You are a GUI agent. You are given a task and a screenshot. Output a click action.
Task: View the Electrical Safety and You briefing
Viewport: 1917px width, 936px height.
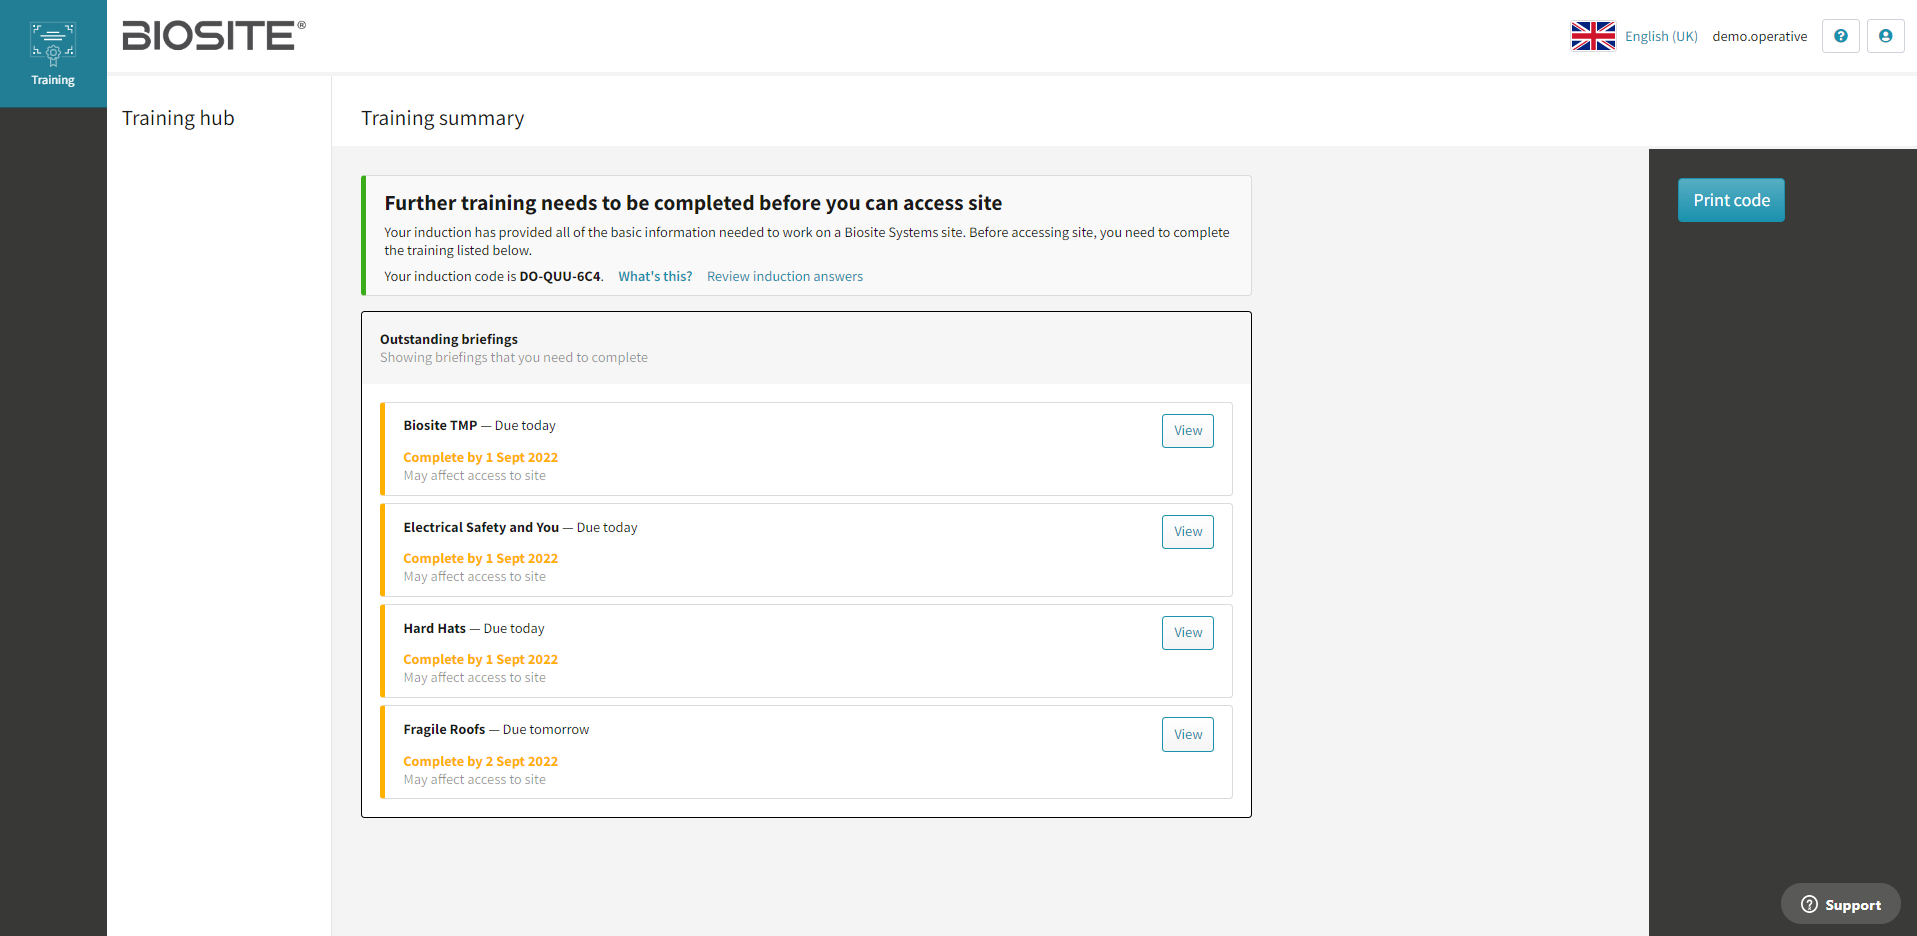(x=1188, y=532)
